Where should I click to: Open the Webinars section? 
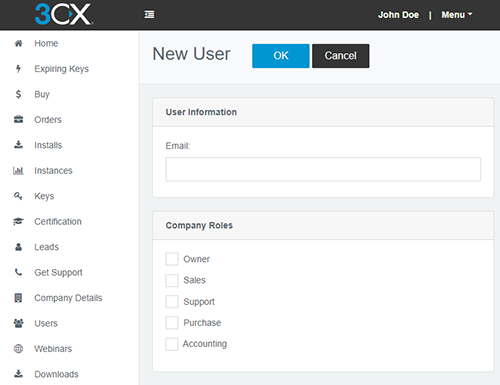[53, 349]
